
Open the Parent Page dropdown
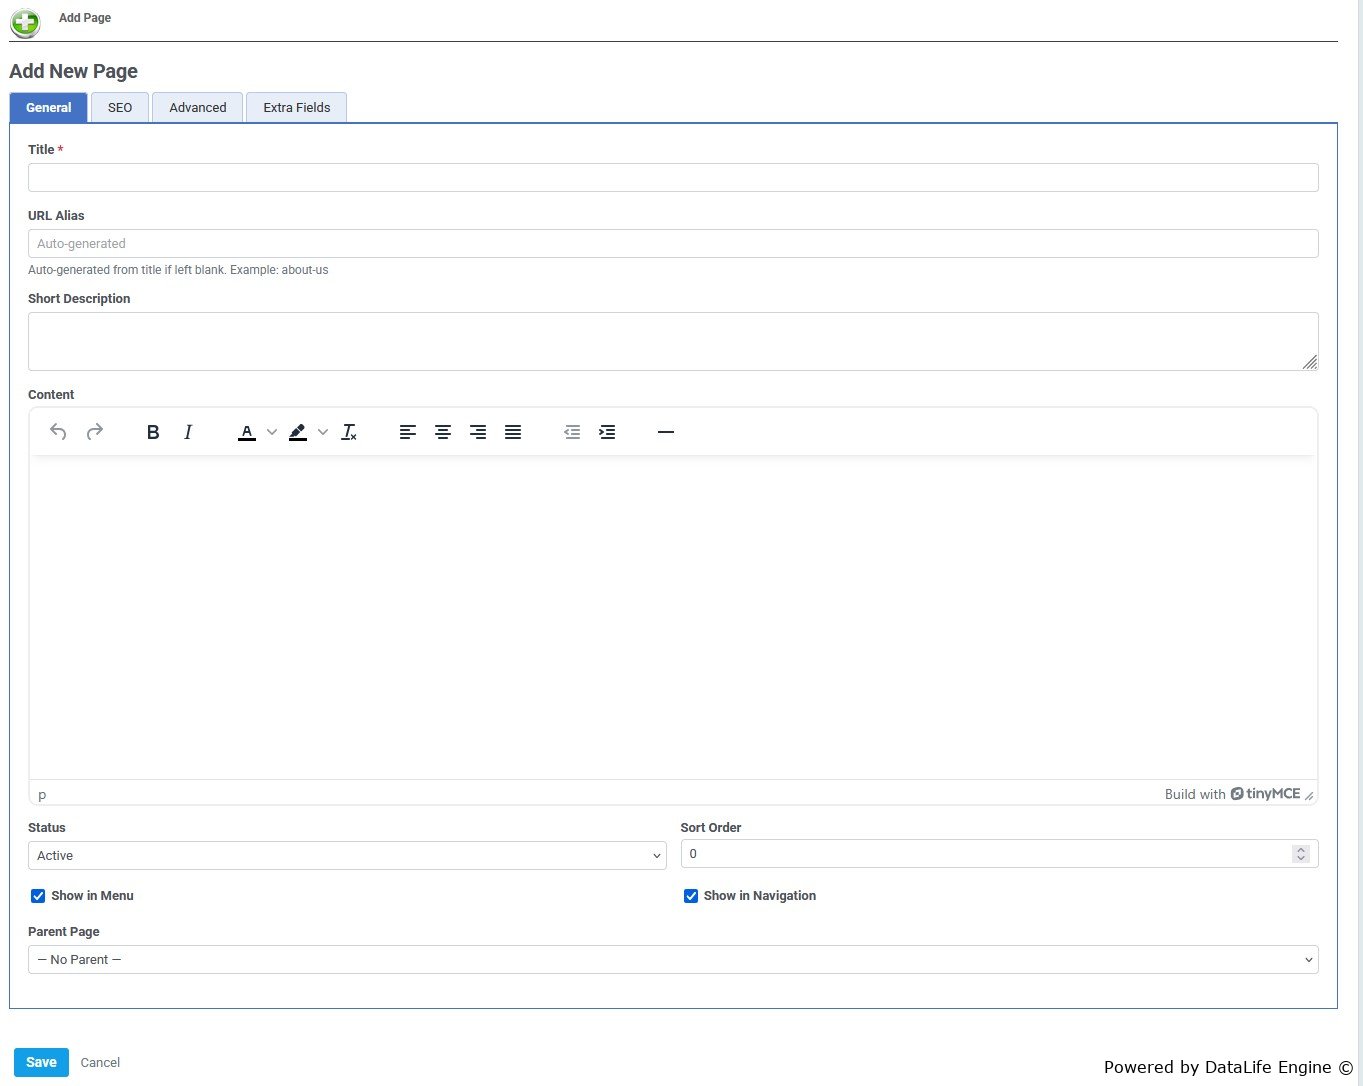(673, 960)
